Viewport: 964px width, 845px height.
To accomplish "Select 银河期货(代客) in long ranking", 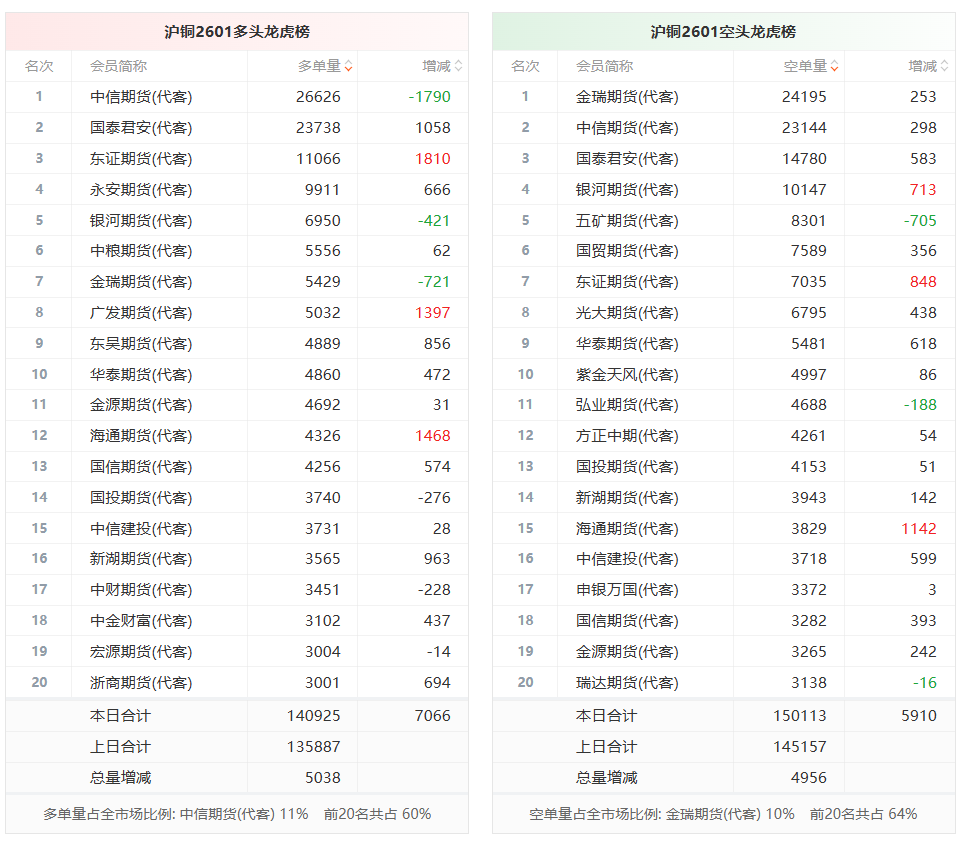I will tap(141, 221).
